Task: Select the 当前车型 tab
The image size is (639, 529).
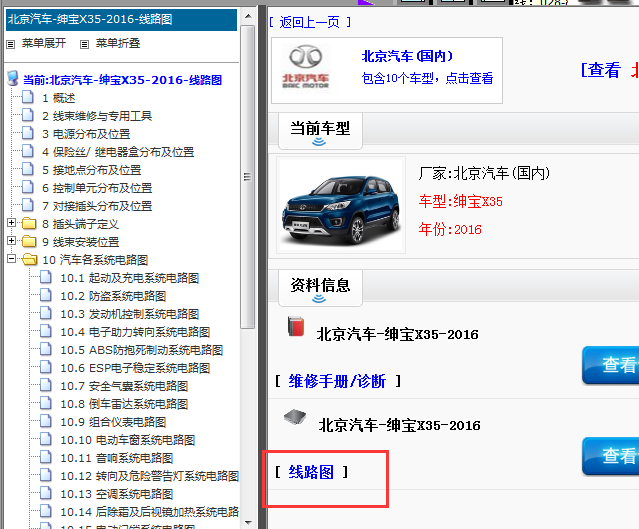Action: (x=320, y=131)
